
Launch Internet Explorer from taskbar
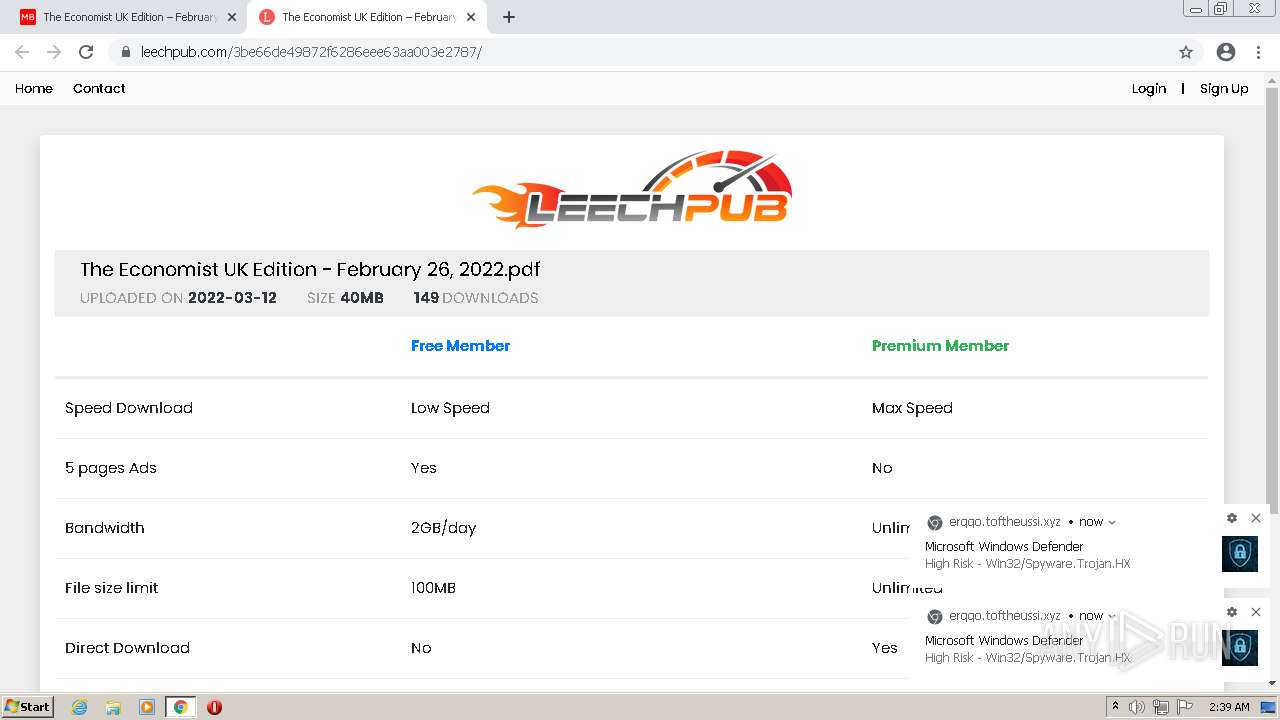(x=79, y=707)
